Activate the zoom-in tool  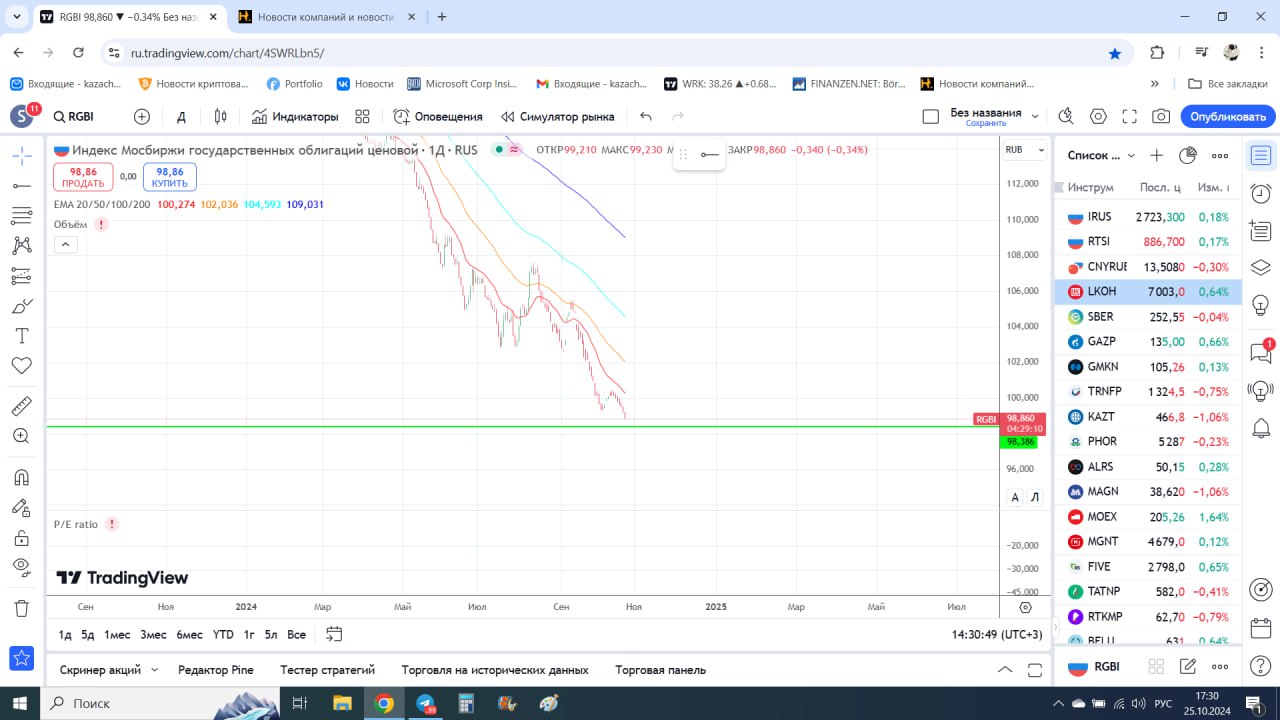(21, 436)
